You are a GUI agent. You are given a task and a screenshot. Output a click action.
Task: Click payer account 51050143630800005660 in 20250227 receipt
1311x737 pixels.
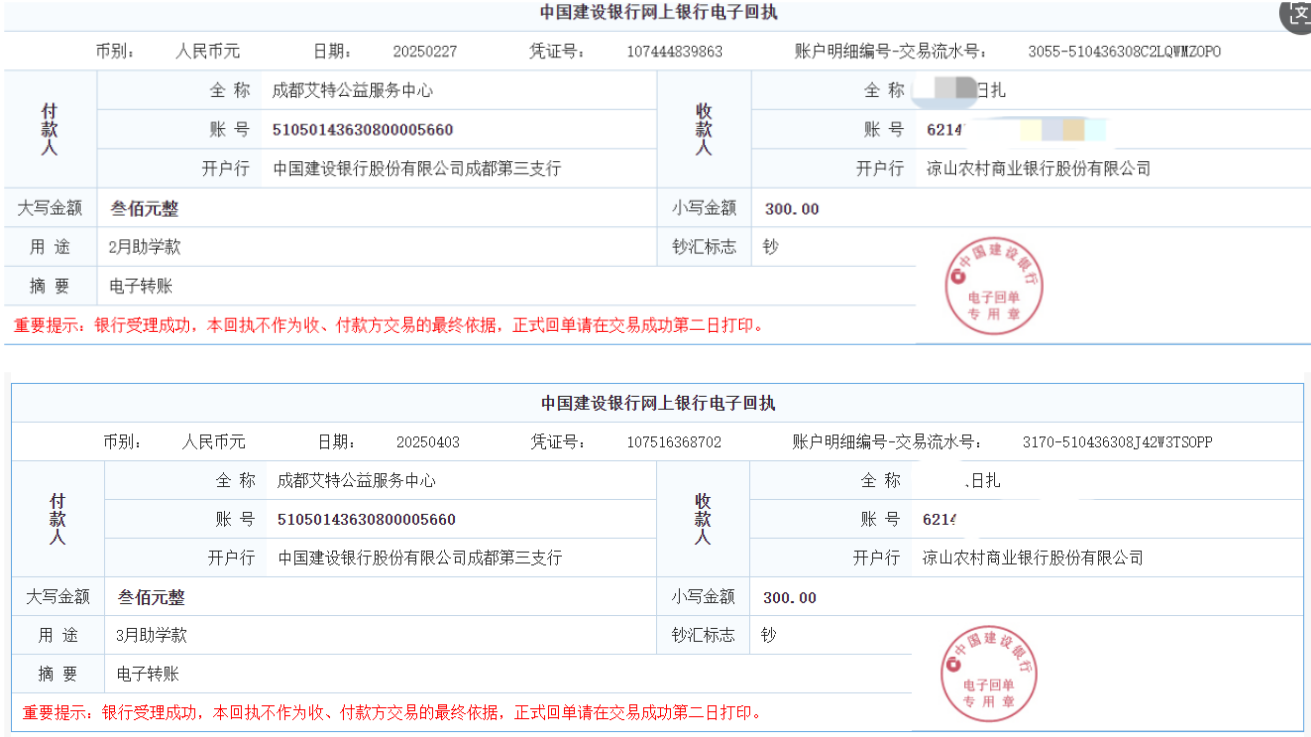click(x=363, y=130)
